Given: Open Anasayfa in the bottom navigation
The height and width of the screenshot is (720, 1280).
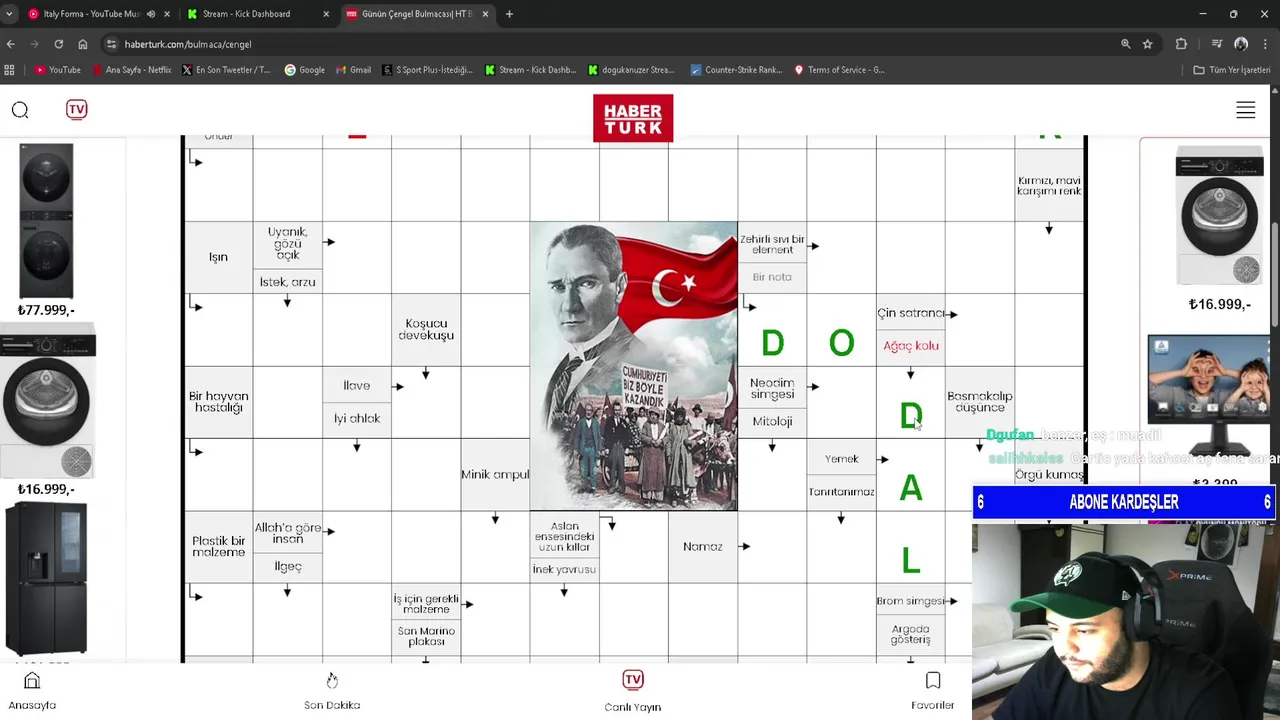Looking at the screenshot, I should tap(32, 691).
